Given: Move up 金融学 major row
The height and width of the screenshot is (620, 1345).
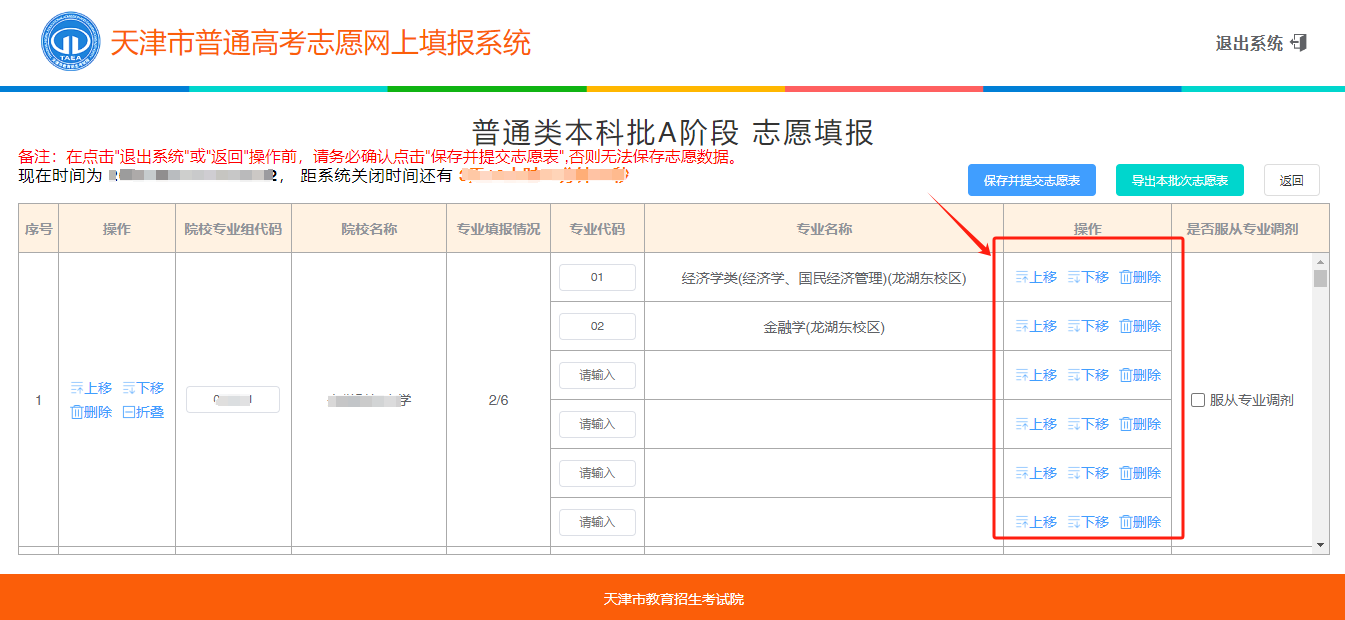Looking at the screenshot, I should pos(1036,326).
